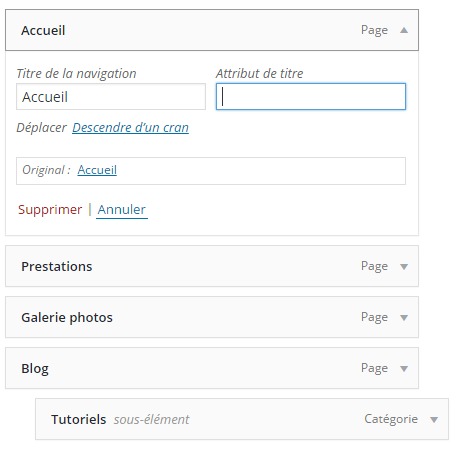The height and width of the screenshot is (465, 458).
Task: Click Supprimer to remove the item
Action: [50, 210]
